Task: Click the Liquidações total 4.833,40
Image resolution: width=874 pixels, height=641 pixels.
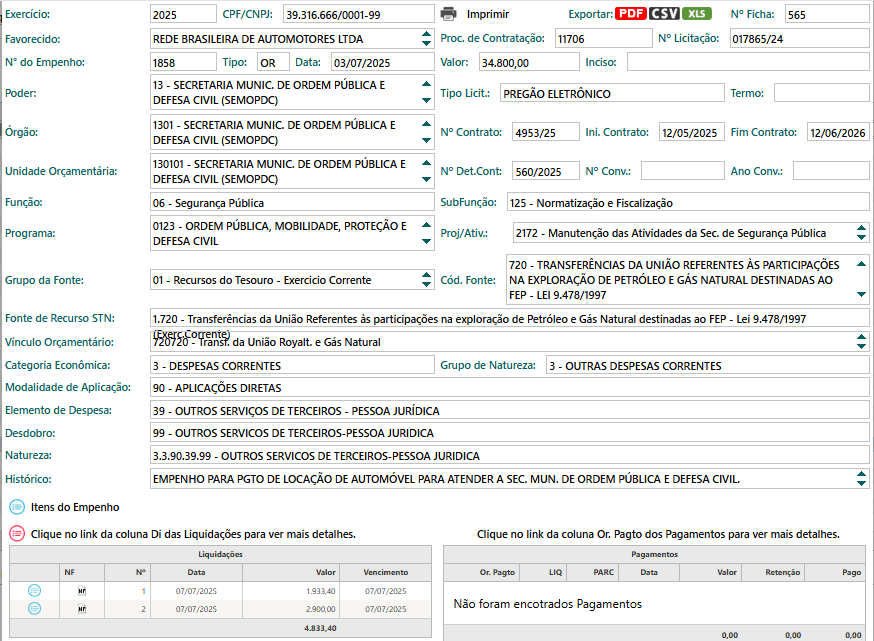Action: pyautogui.click(x=321, y=628)
